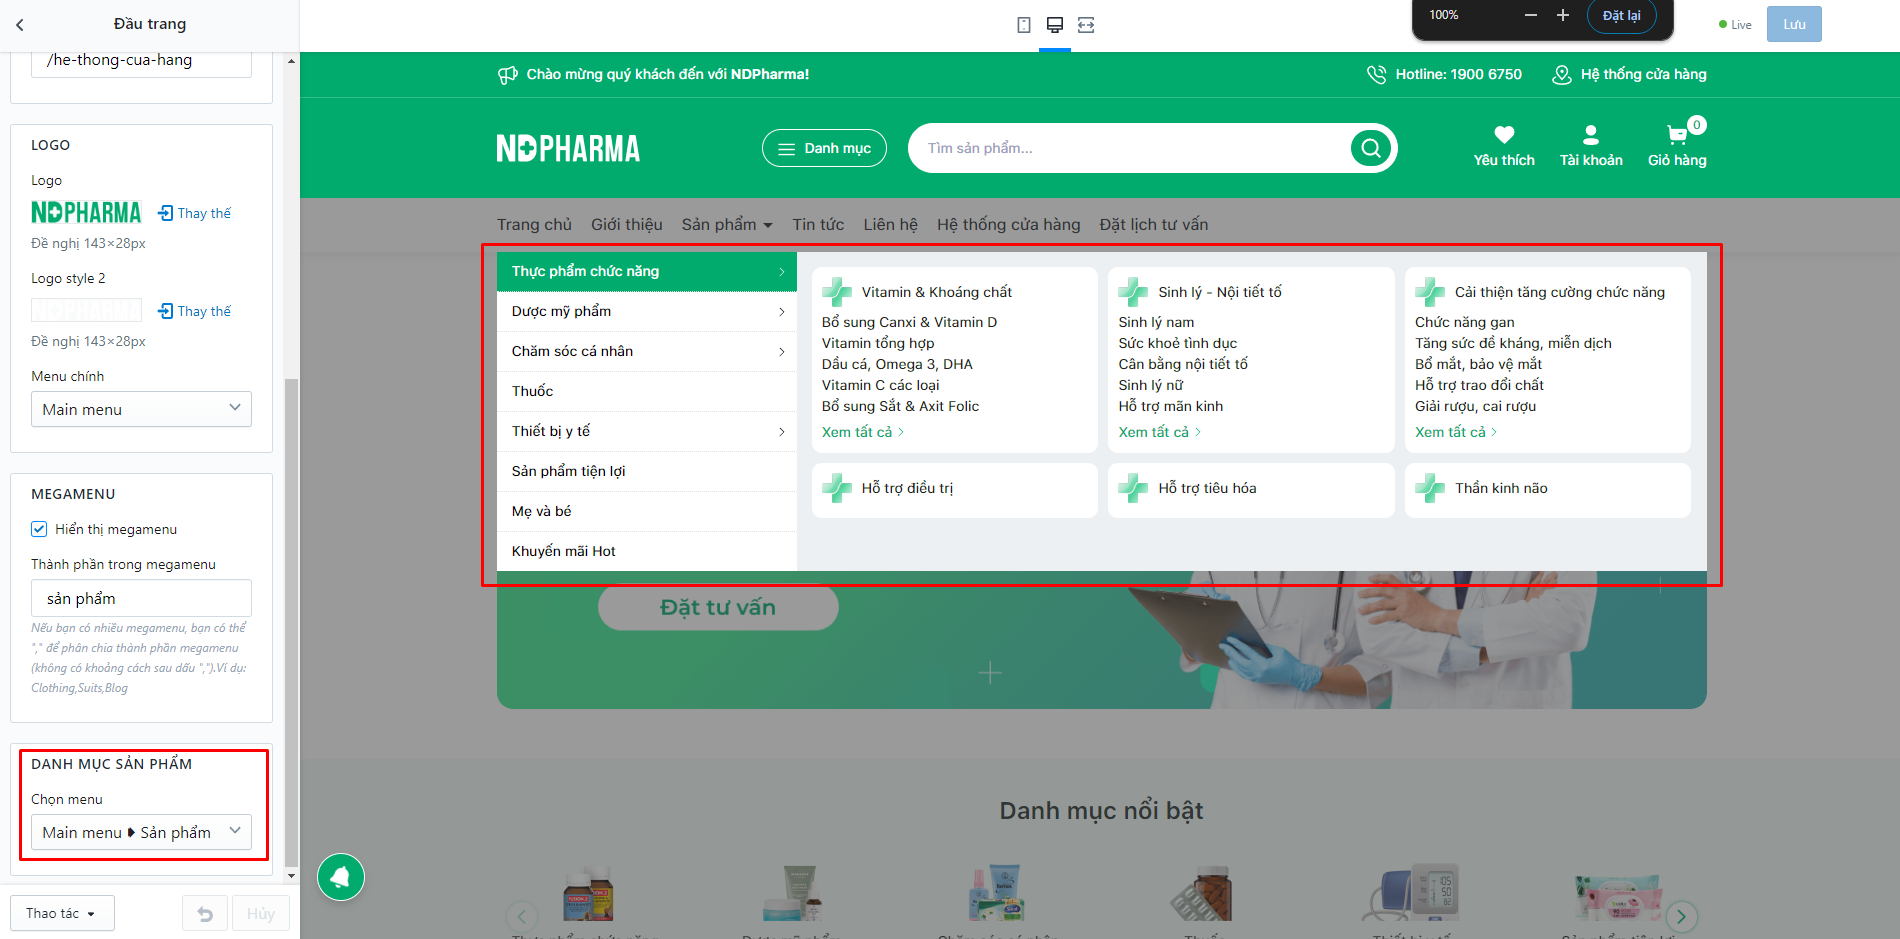The width and height of the screenshot is (1900, 939).
Task: Open the Chọn menu dropdown
Action: coord(141,832)
